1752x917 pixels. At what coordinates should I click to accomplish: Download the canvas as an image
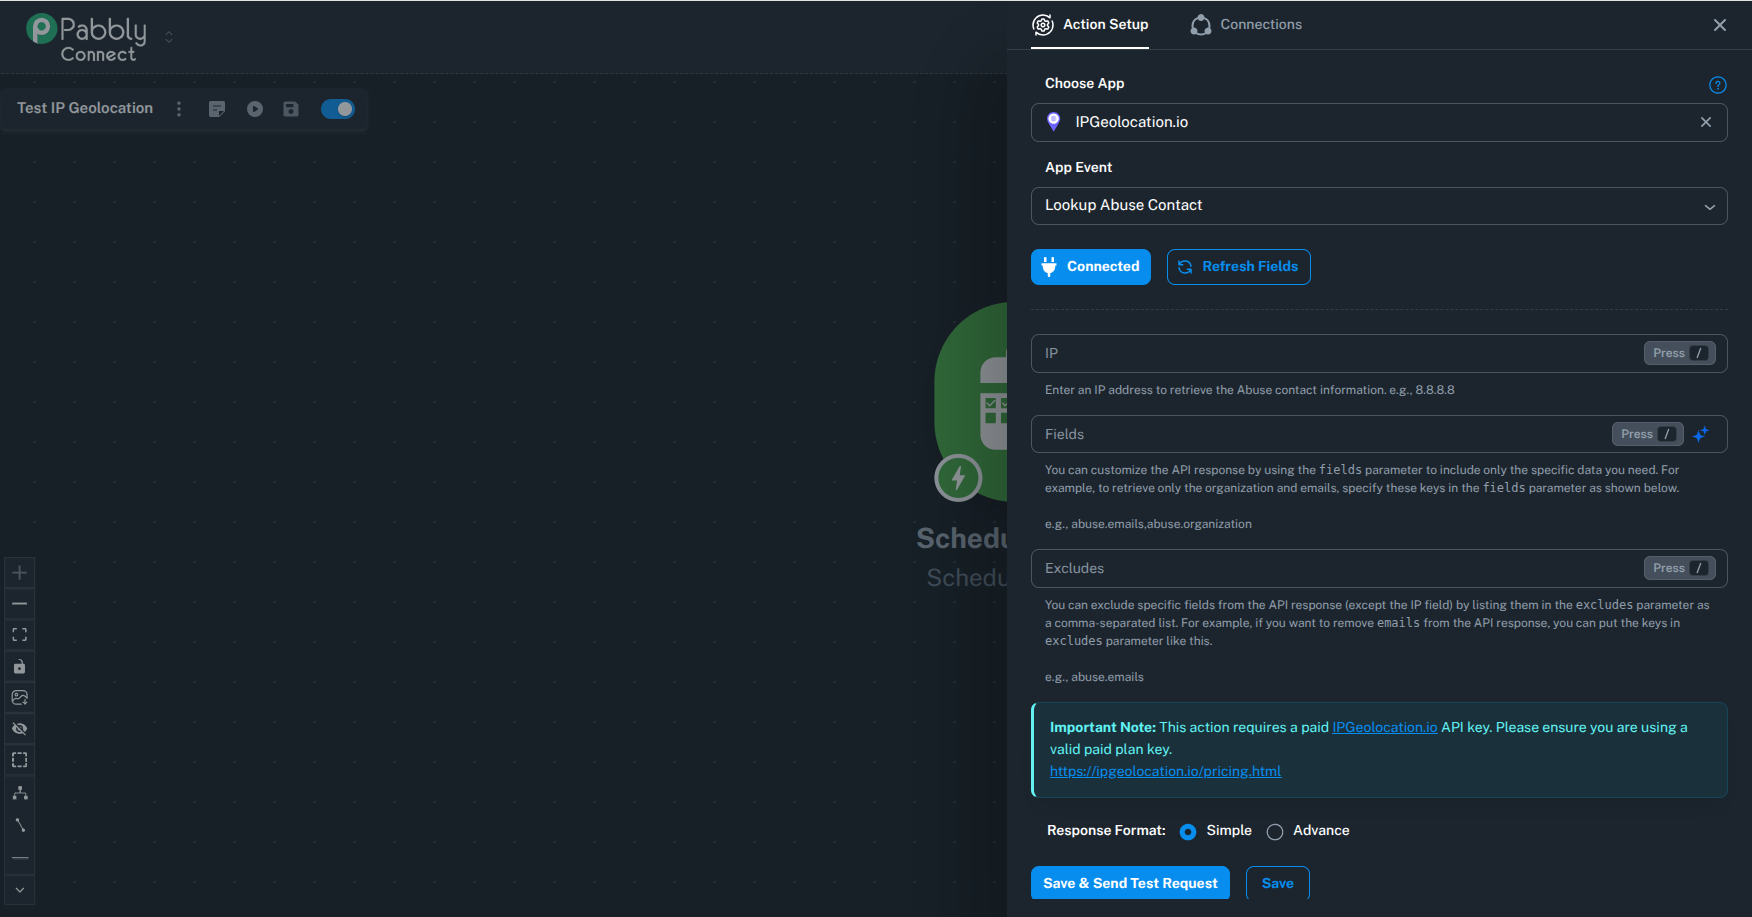[x=19, y=698]
